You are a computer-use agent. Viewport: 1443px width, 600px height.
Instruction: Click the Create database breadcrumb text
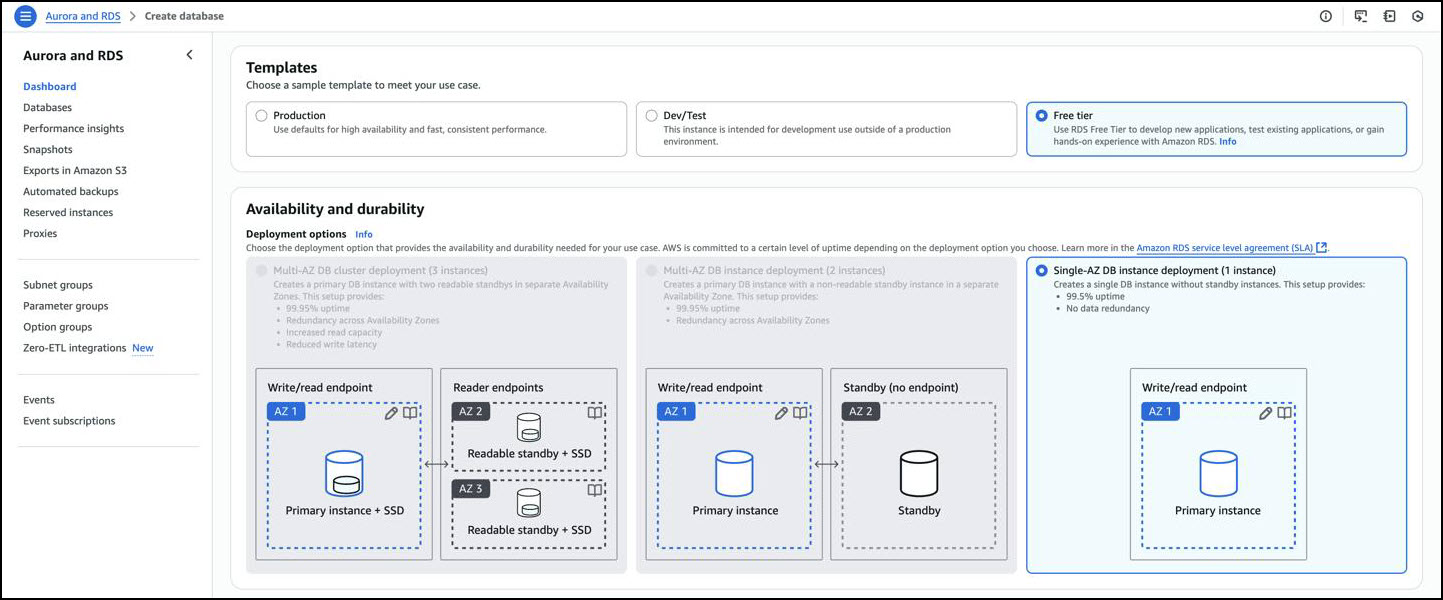(184, 16)
